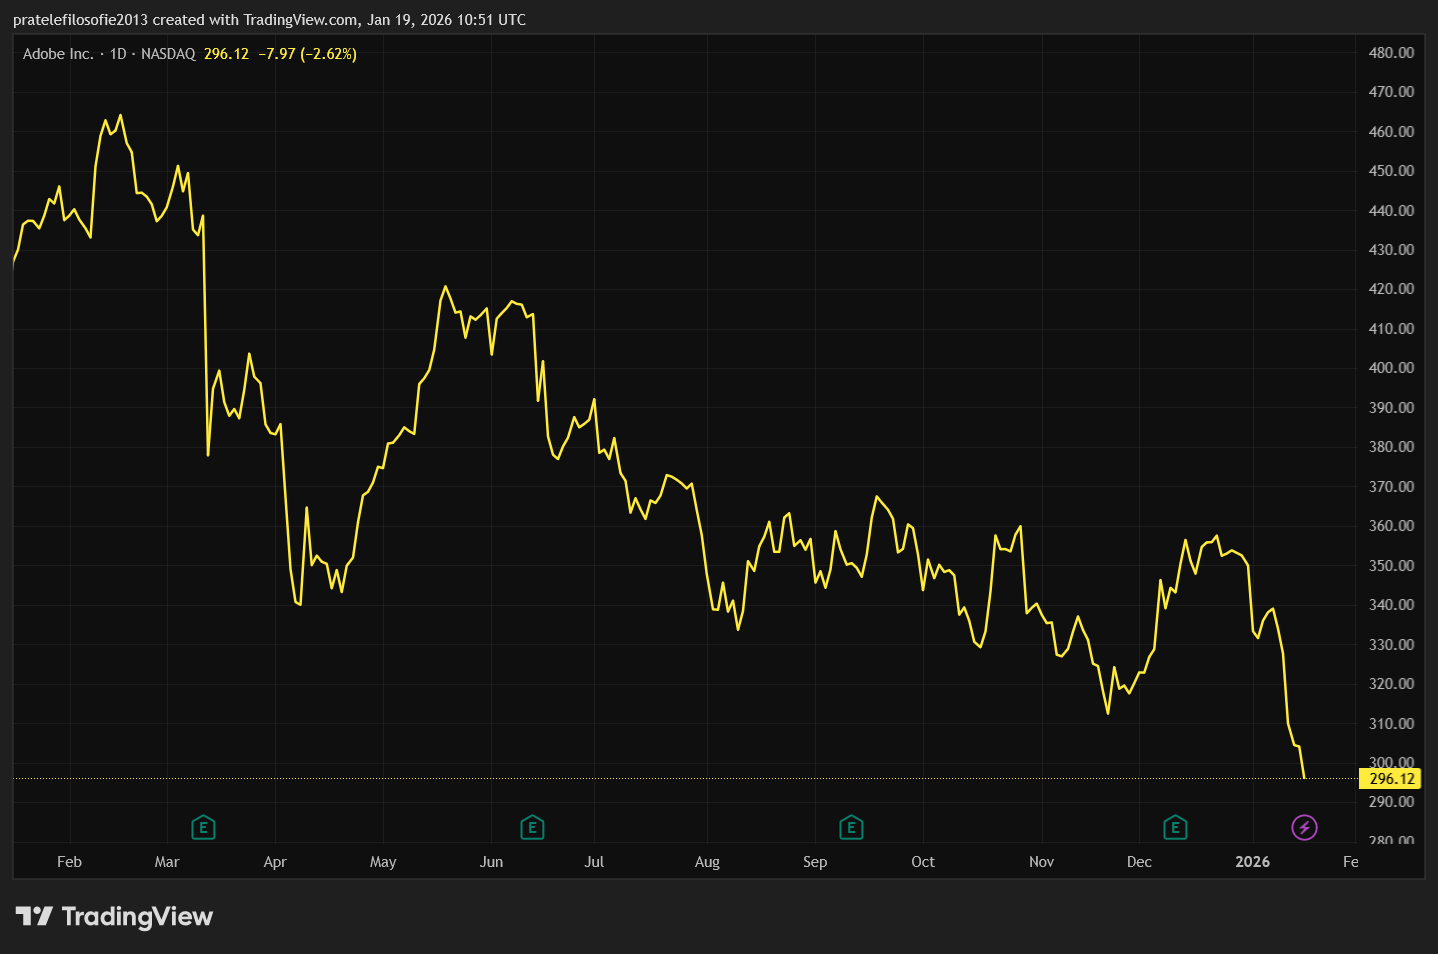1438x954 pixels.
Task: Click the pratelefilosofie2013 username in header
Action: tap(80, 20)
